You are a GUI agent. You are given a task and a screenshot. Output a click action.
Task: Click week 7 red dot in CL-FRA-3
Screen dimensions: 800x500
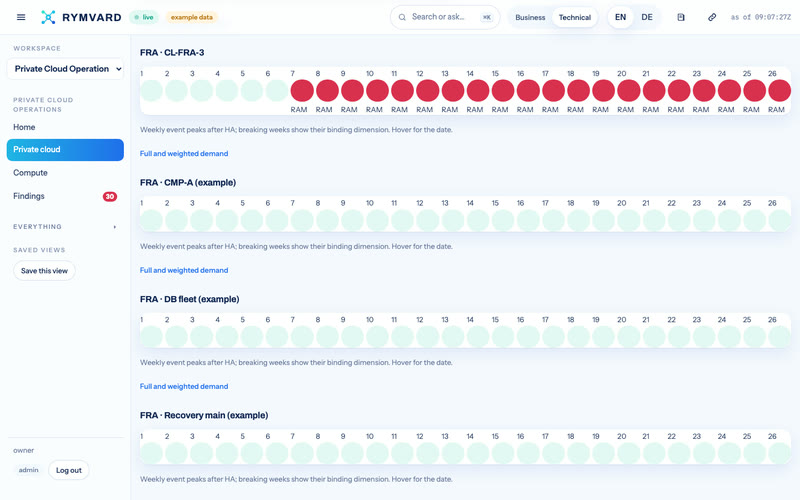(x=302, y=91)
